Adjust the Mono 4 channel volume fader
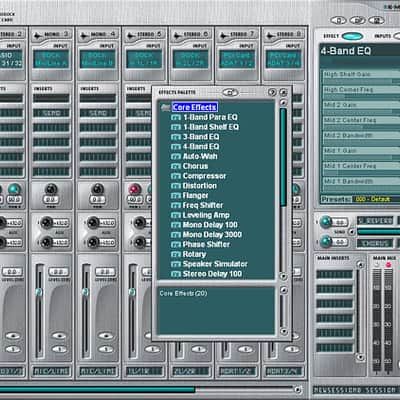 tap(86, 292)
